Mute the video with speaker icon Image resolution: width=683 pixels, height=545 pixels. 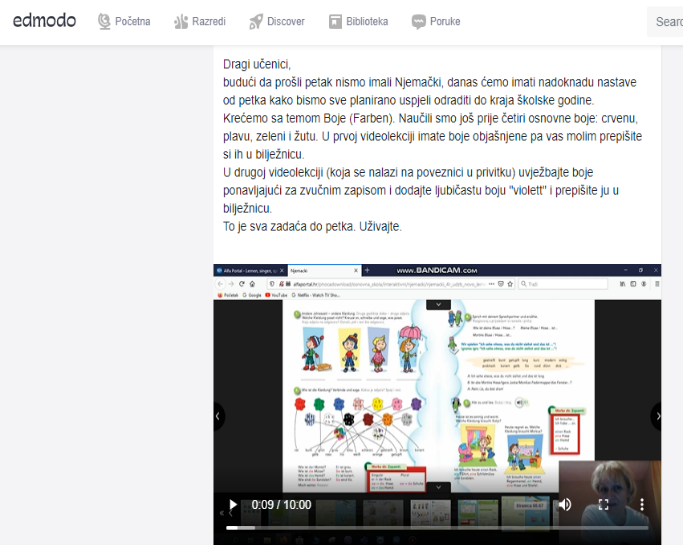tap(565, 504)
